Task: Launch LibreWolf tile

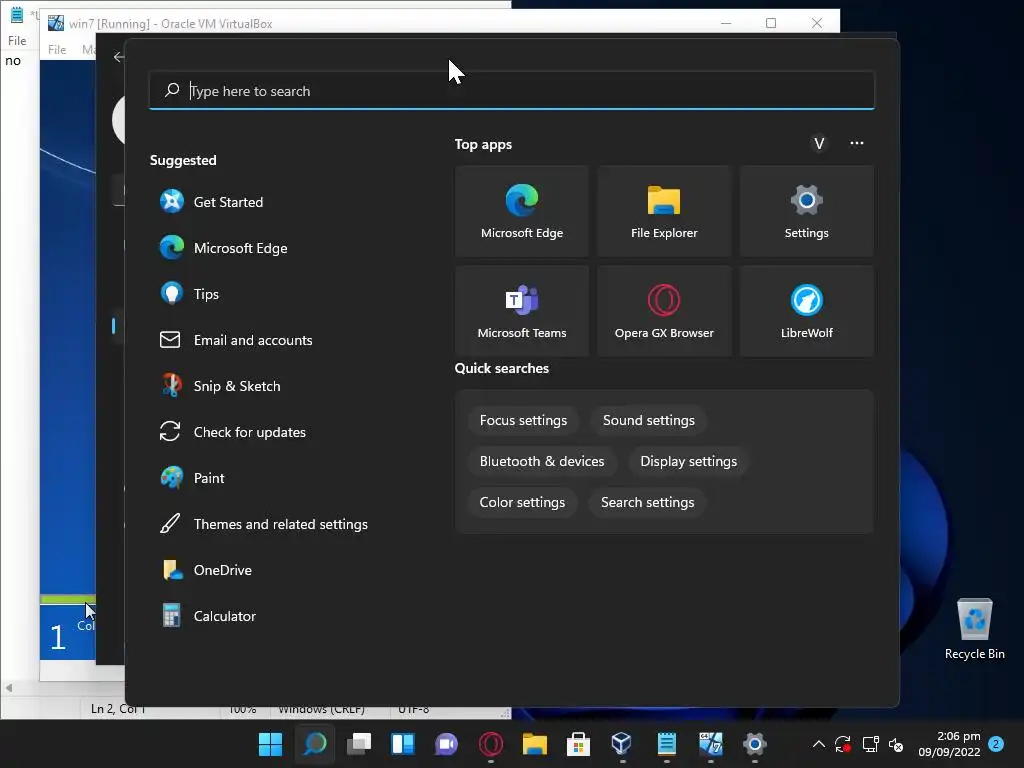Action: click(x=807, y=311)
